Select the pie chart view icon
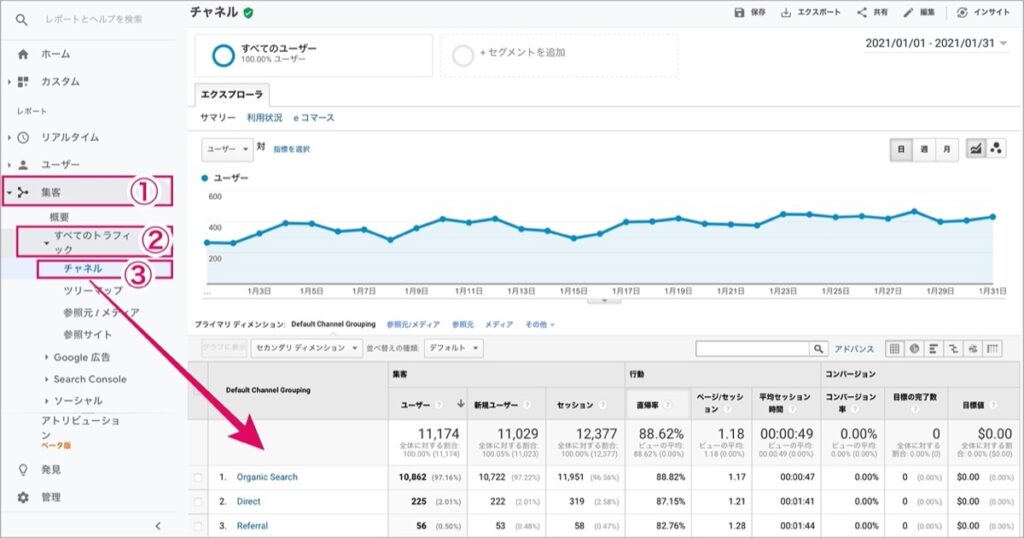The width and height of the screenshot is (1024, 538). tap(914, 349)
